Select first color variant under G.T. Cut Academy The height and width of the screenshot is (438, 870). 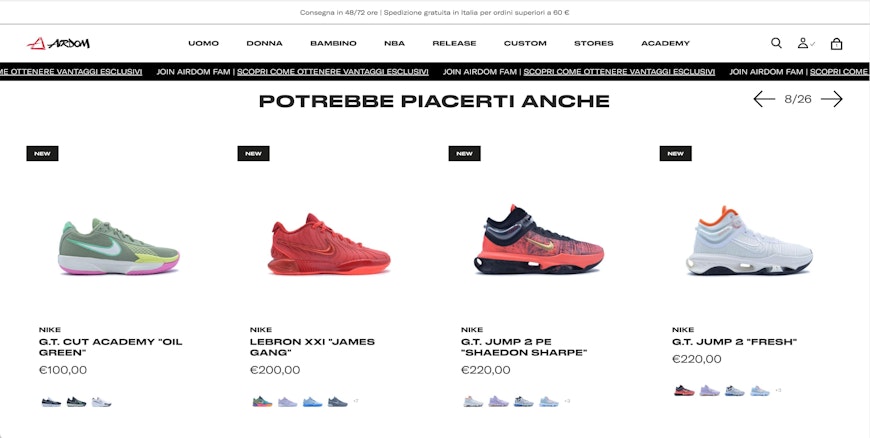51,402
